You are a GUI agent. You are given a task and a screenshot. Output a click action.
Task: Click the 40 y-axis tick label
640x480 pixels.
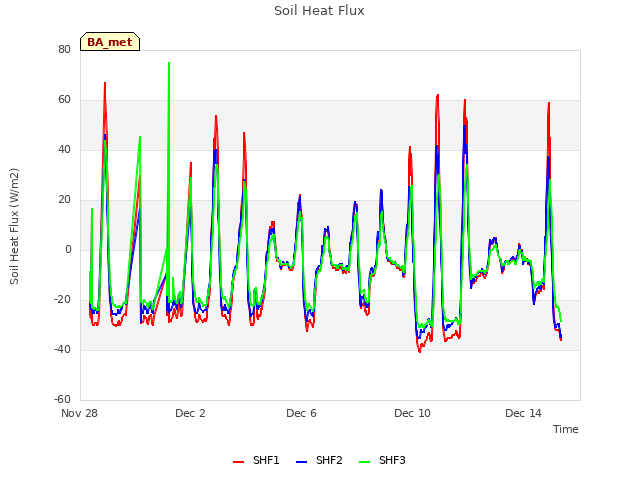64,149
